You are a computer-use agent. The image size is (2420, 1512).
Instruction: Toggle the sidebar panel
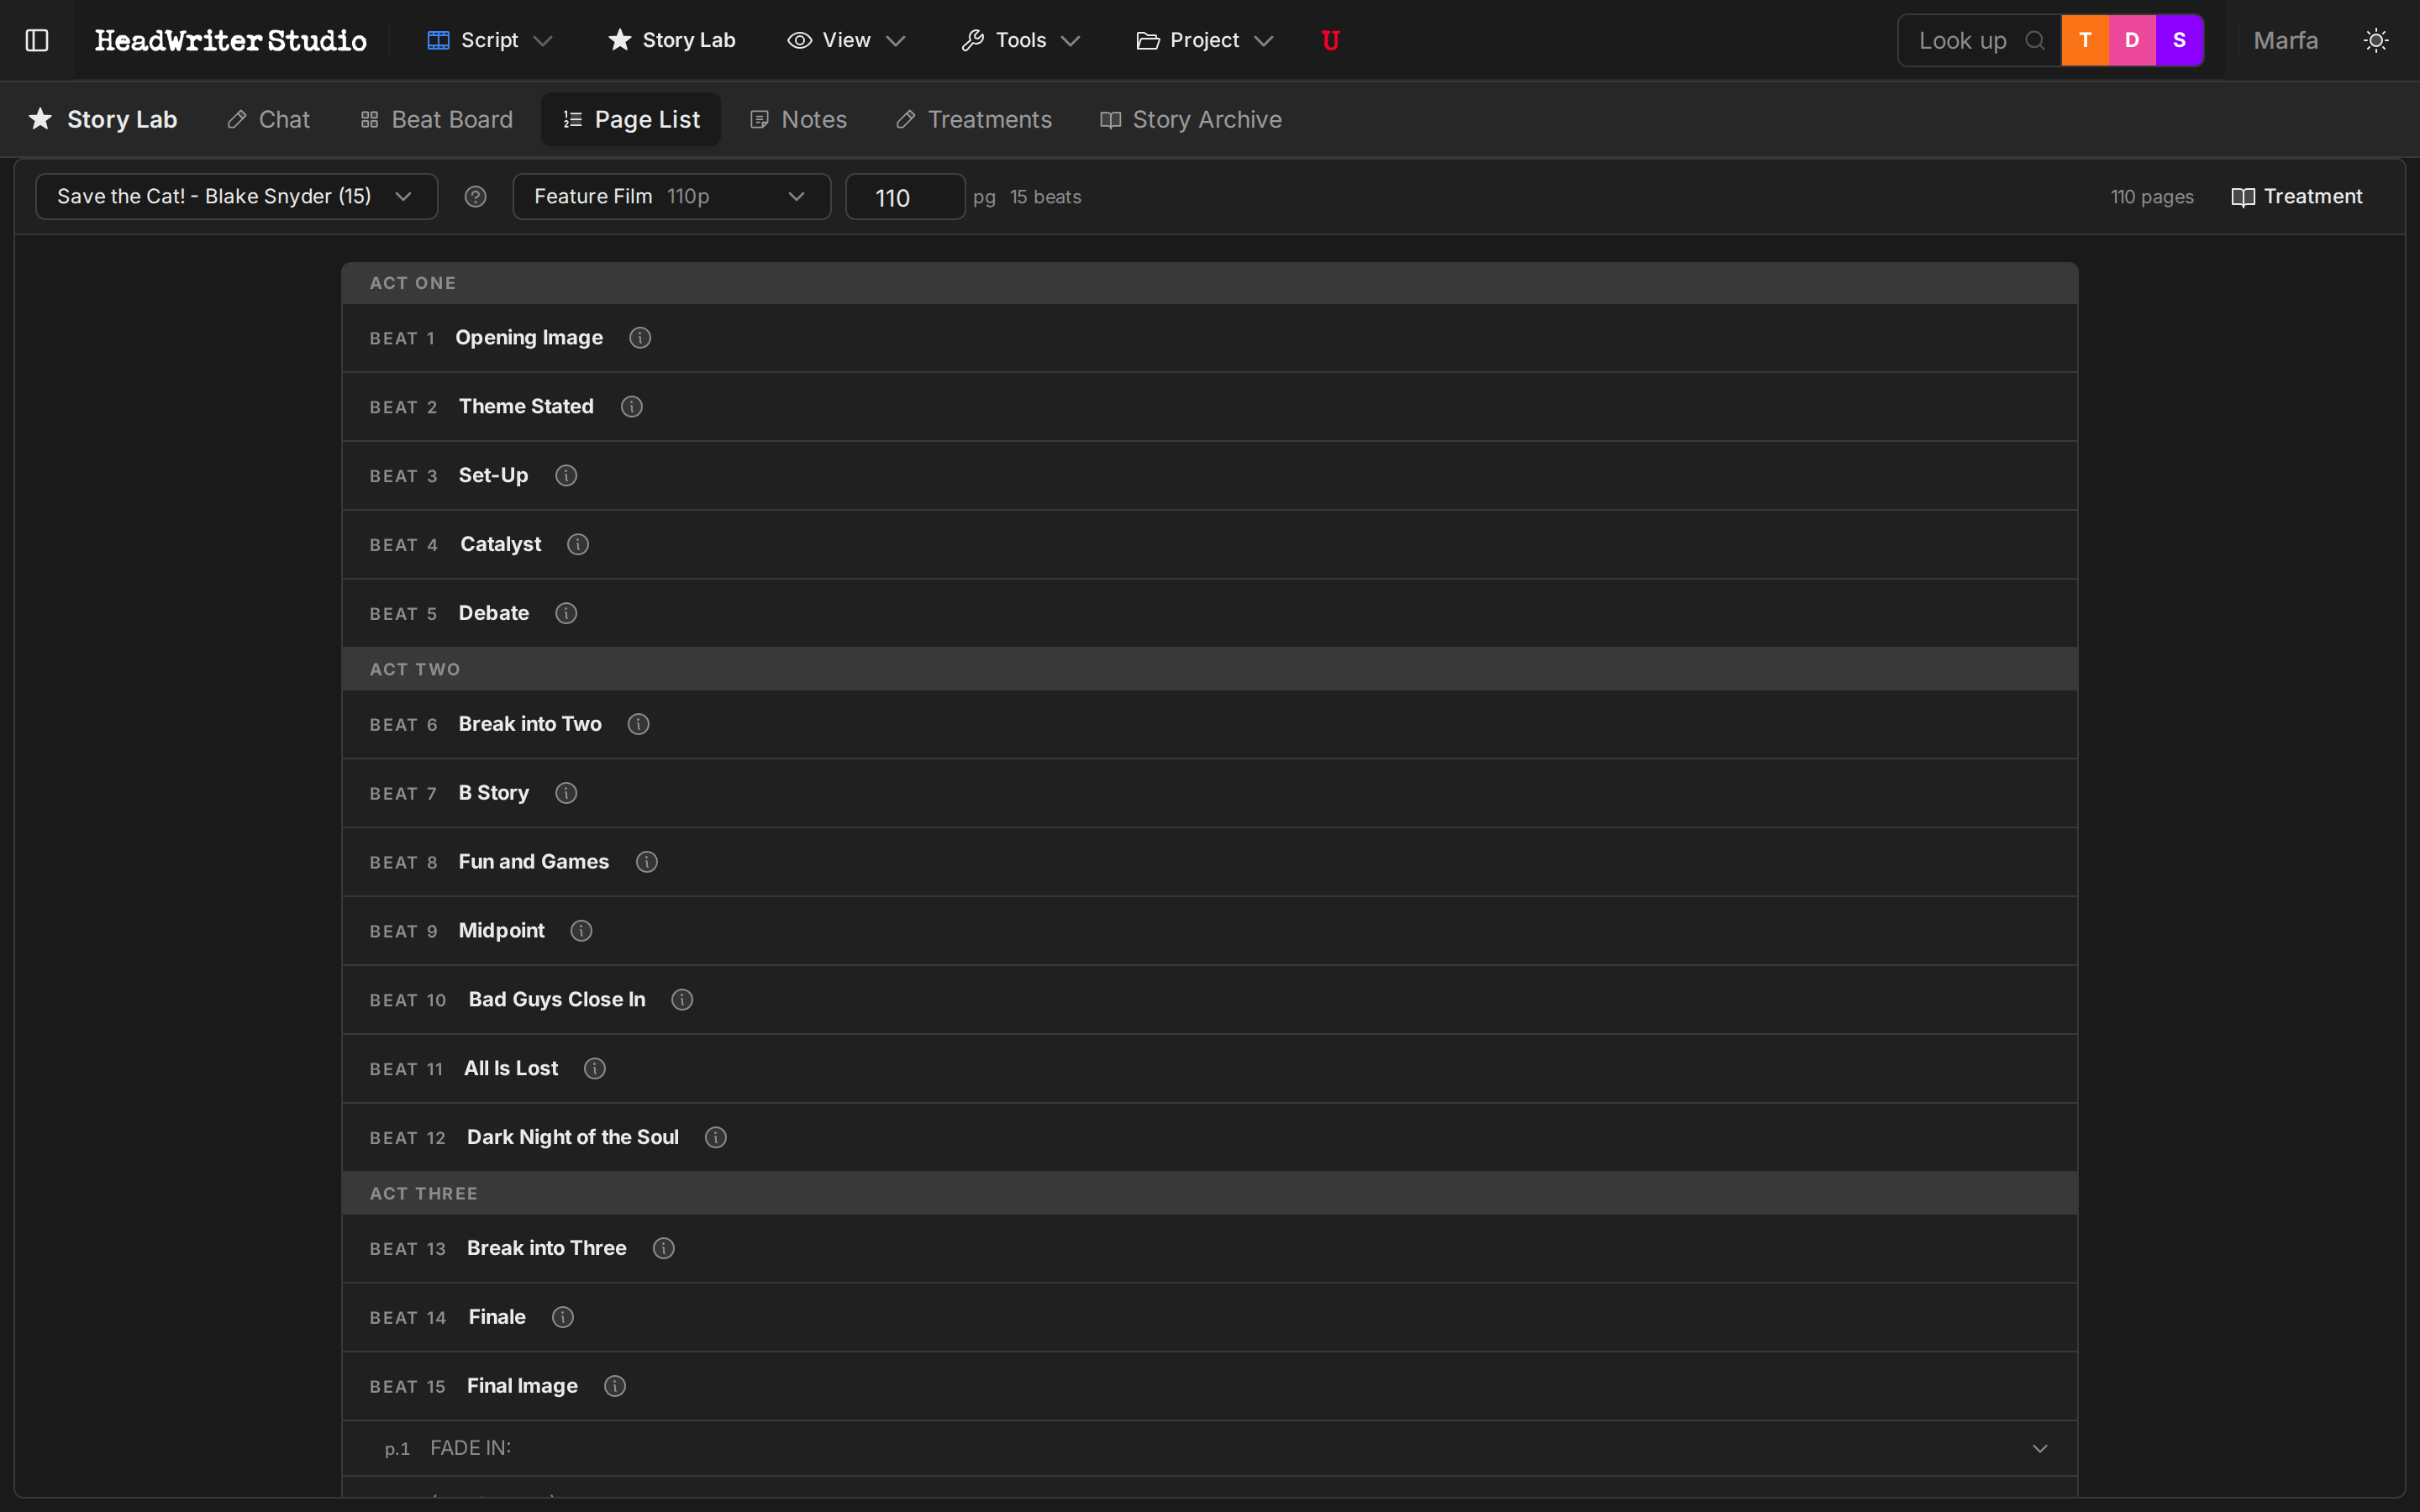point(37,40)
